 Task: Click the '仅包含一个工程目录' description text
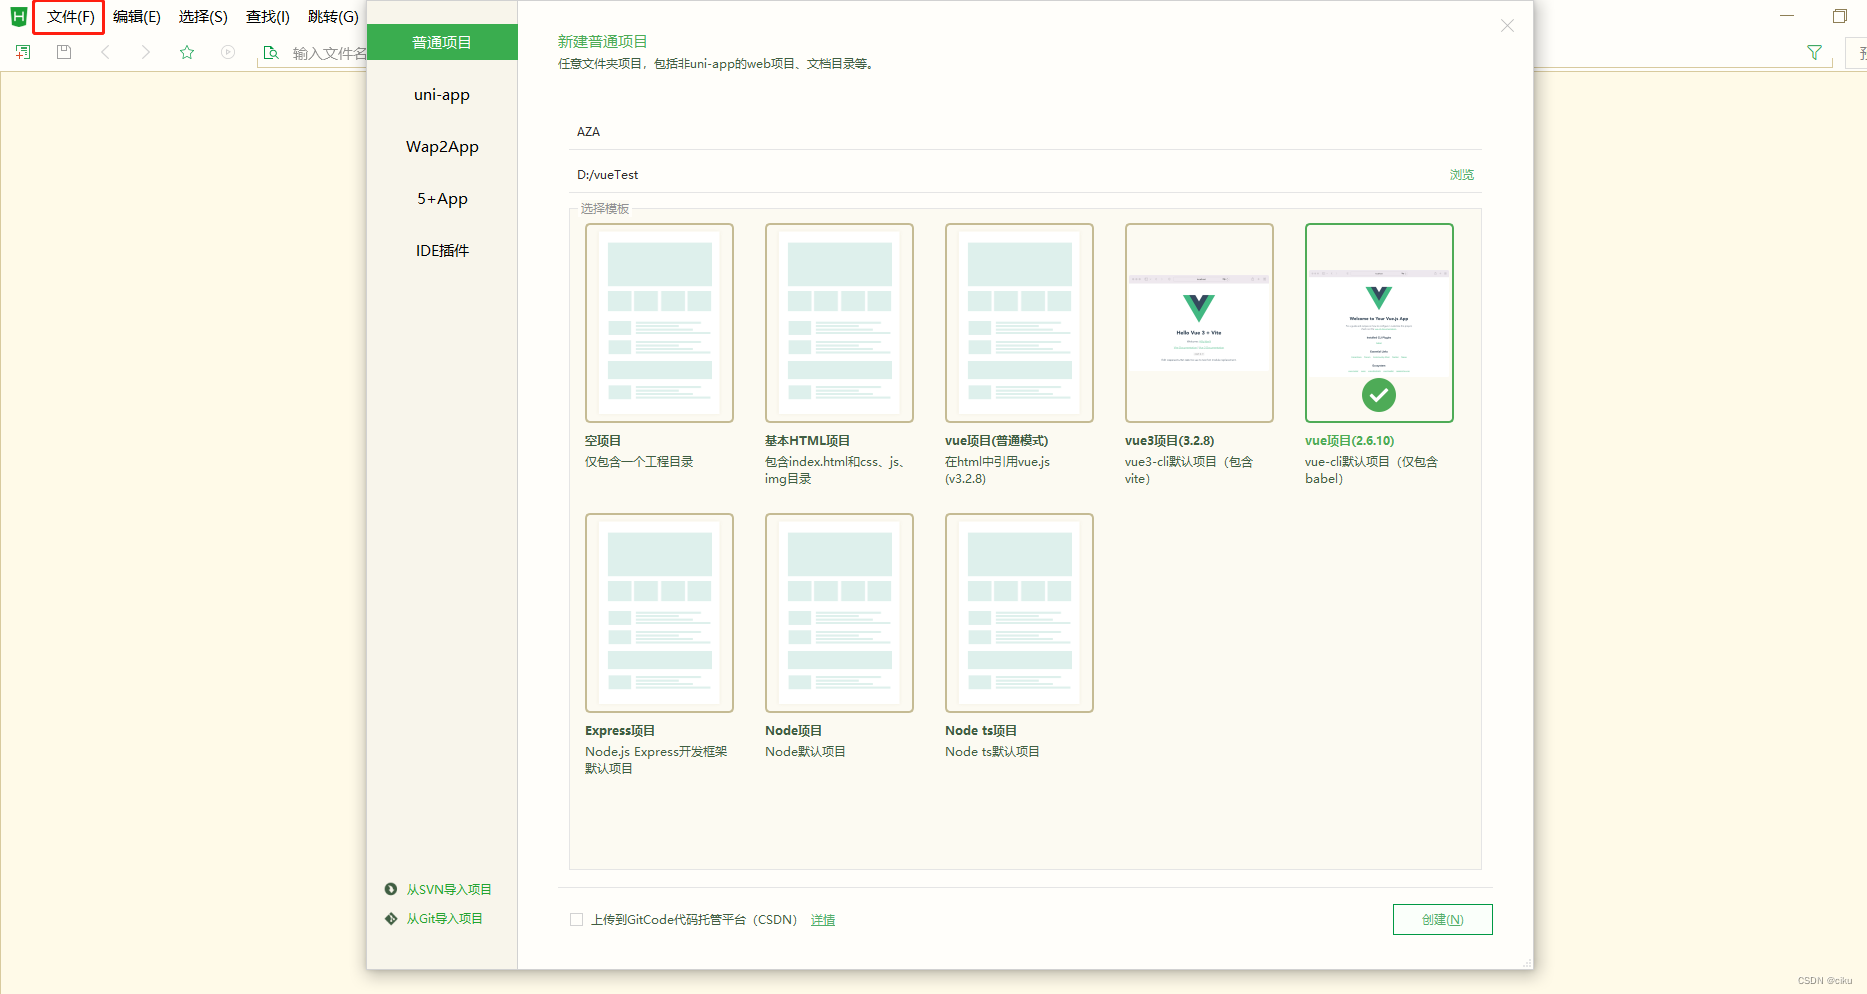pos(639,461)
